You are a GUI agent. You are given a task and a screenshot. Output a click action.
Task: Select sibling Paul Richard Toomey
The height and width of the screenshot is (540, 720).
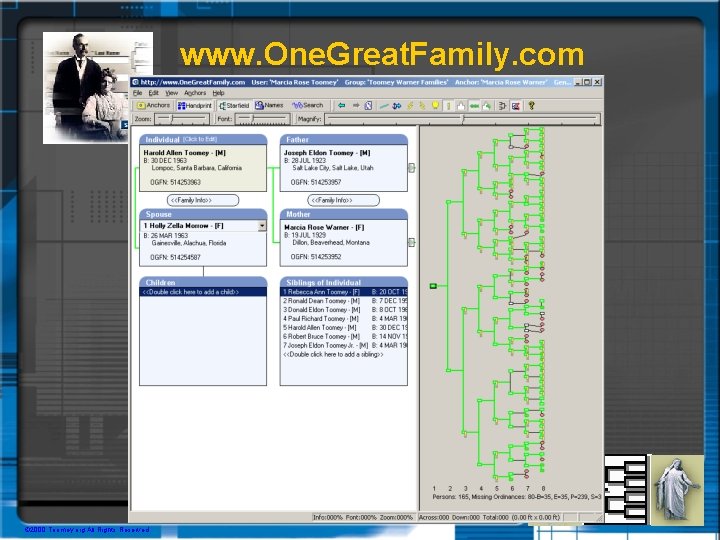pyautogui.click(x=343, y=319)
